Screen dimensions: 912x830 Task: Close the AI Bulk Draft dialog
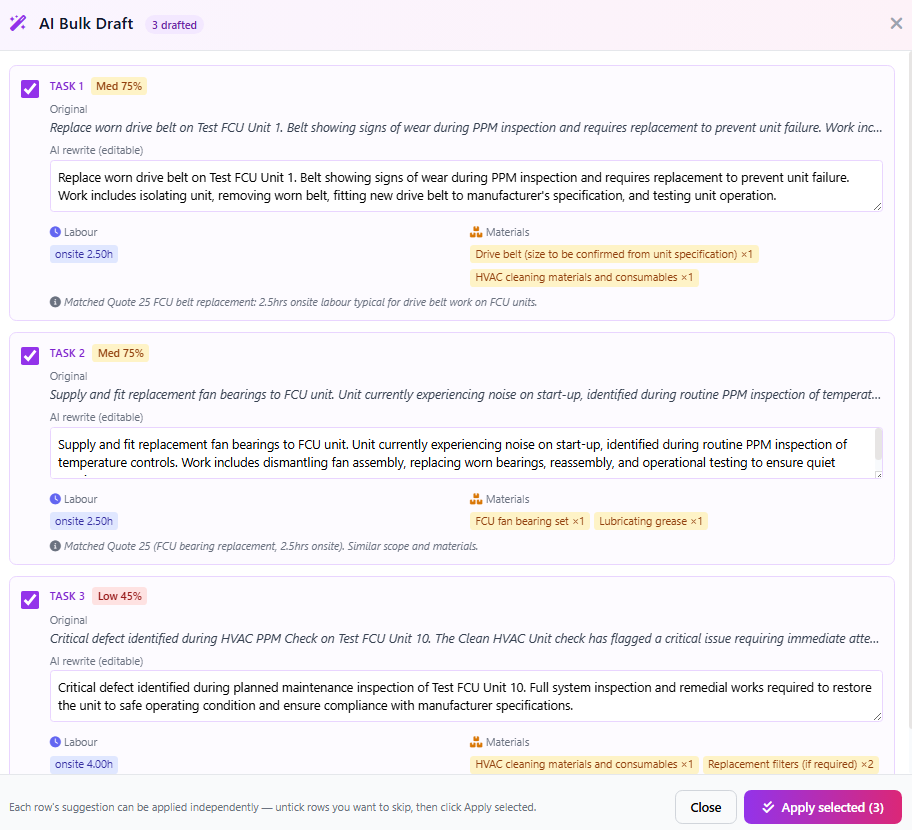click(896, 23)
